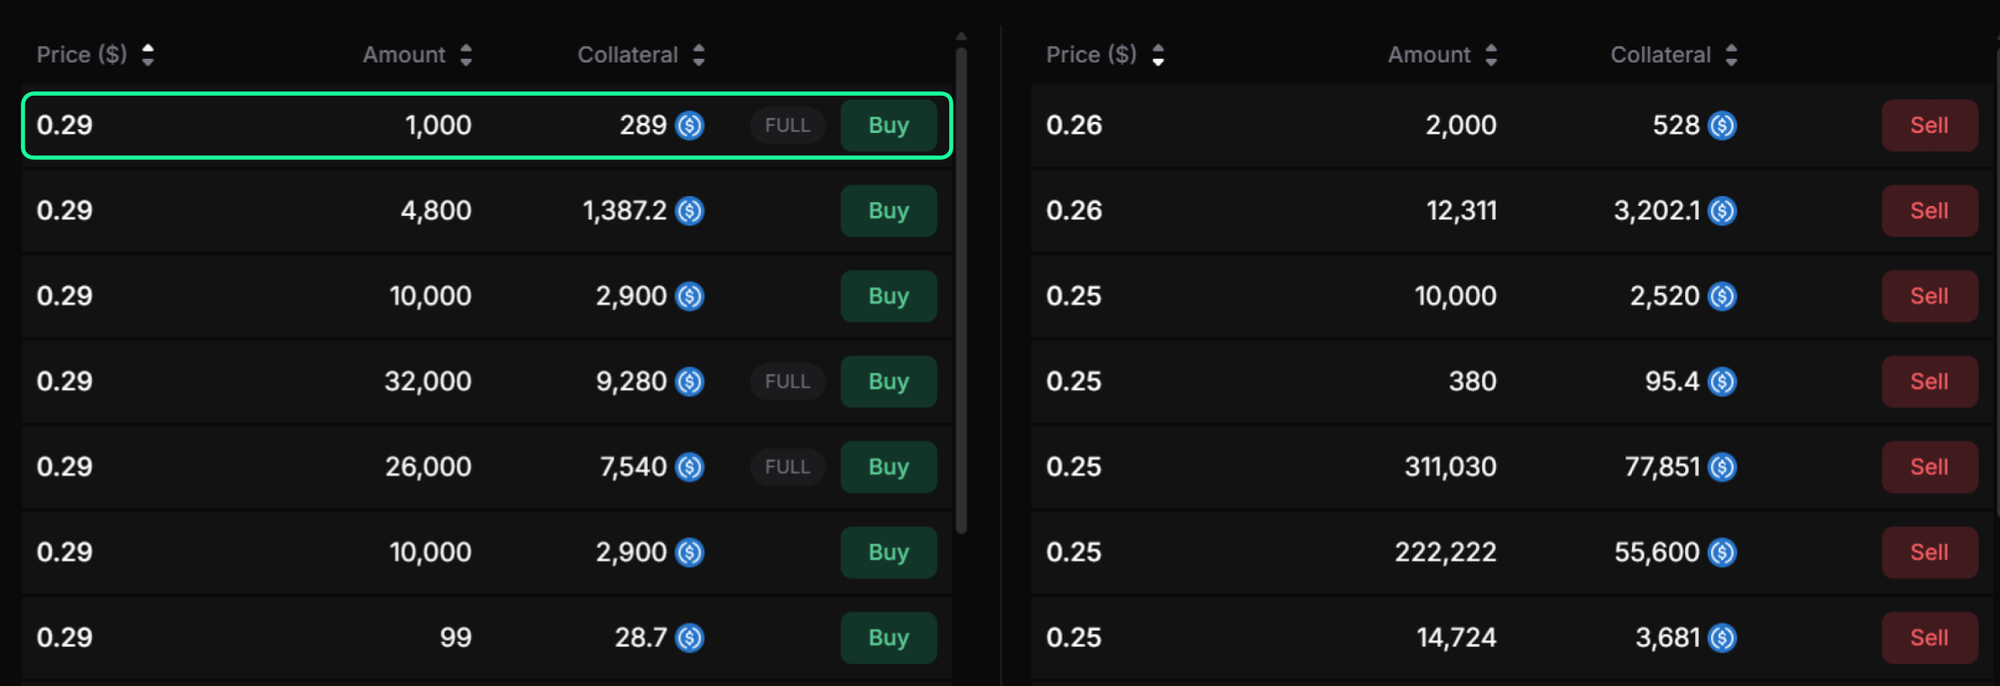This screenshot has height=686, width=2000.
Task: Click the amount value 14,724
Action: click(1457, 638)
